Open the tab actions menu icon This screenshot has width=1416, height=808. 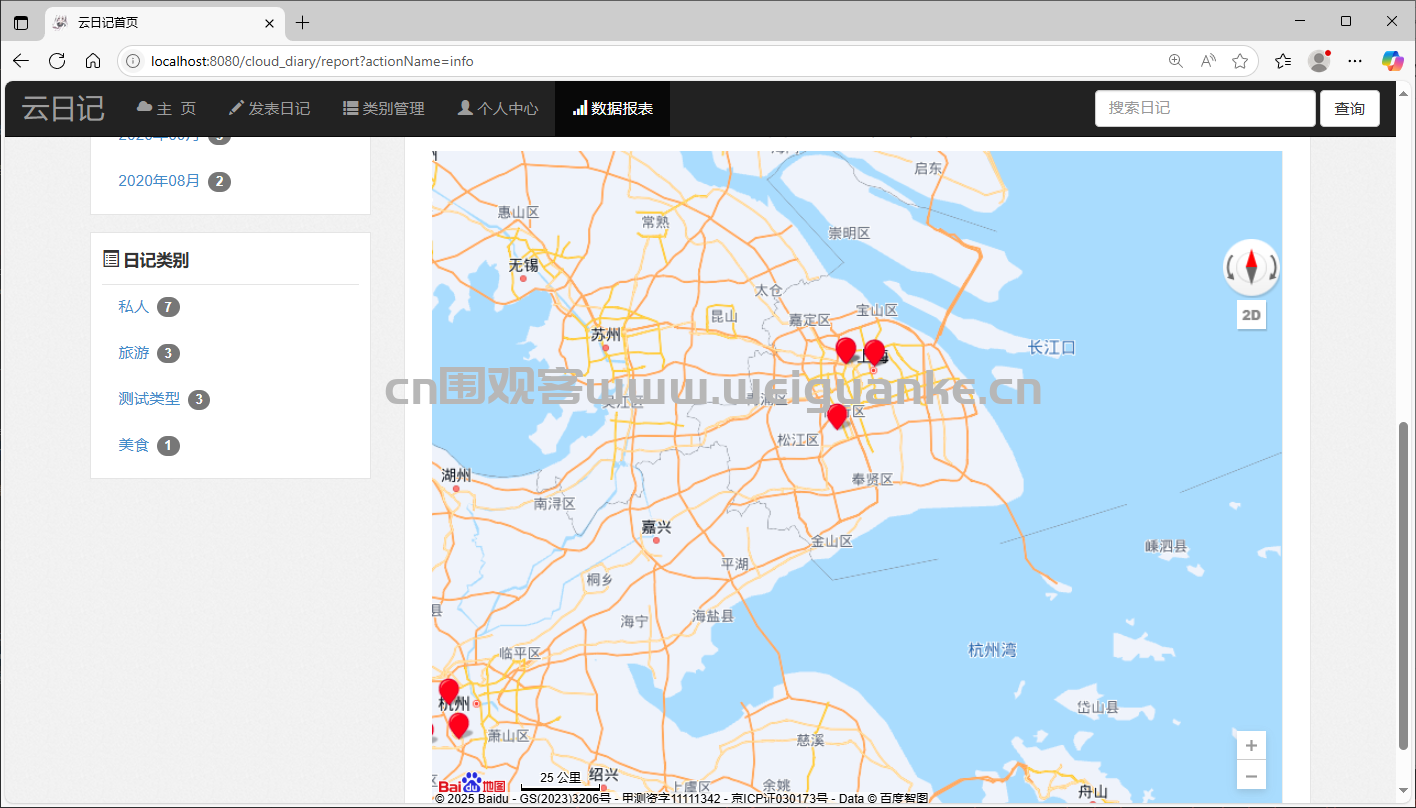tap(21, 22)
